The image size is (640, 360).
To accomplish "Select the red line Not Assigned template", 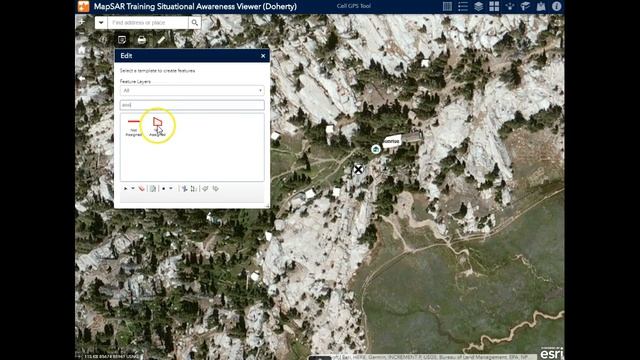I will click(x=133, y=127).
